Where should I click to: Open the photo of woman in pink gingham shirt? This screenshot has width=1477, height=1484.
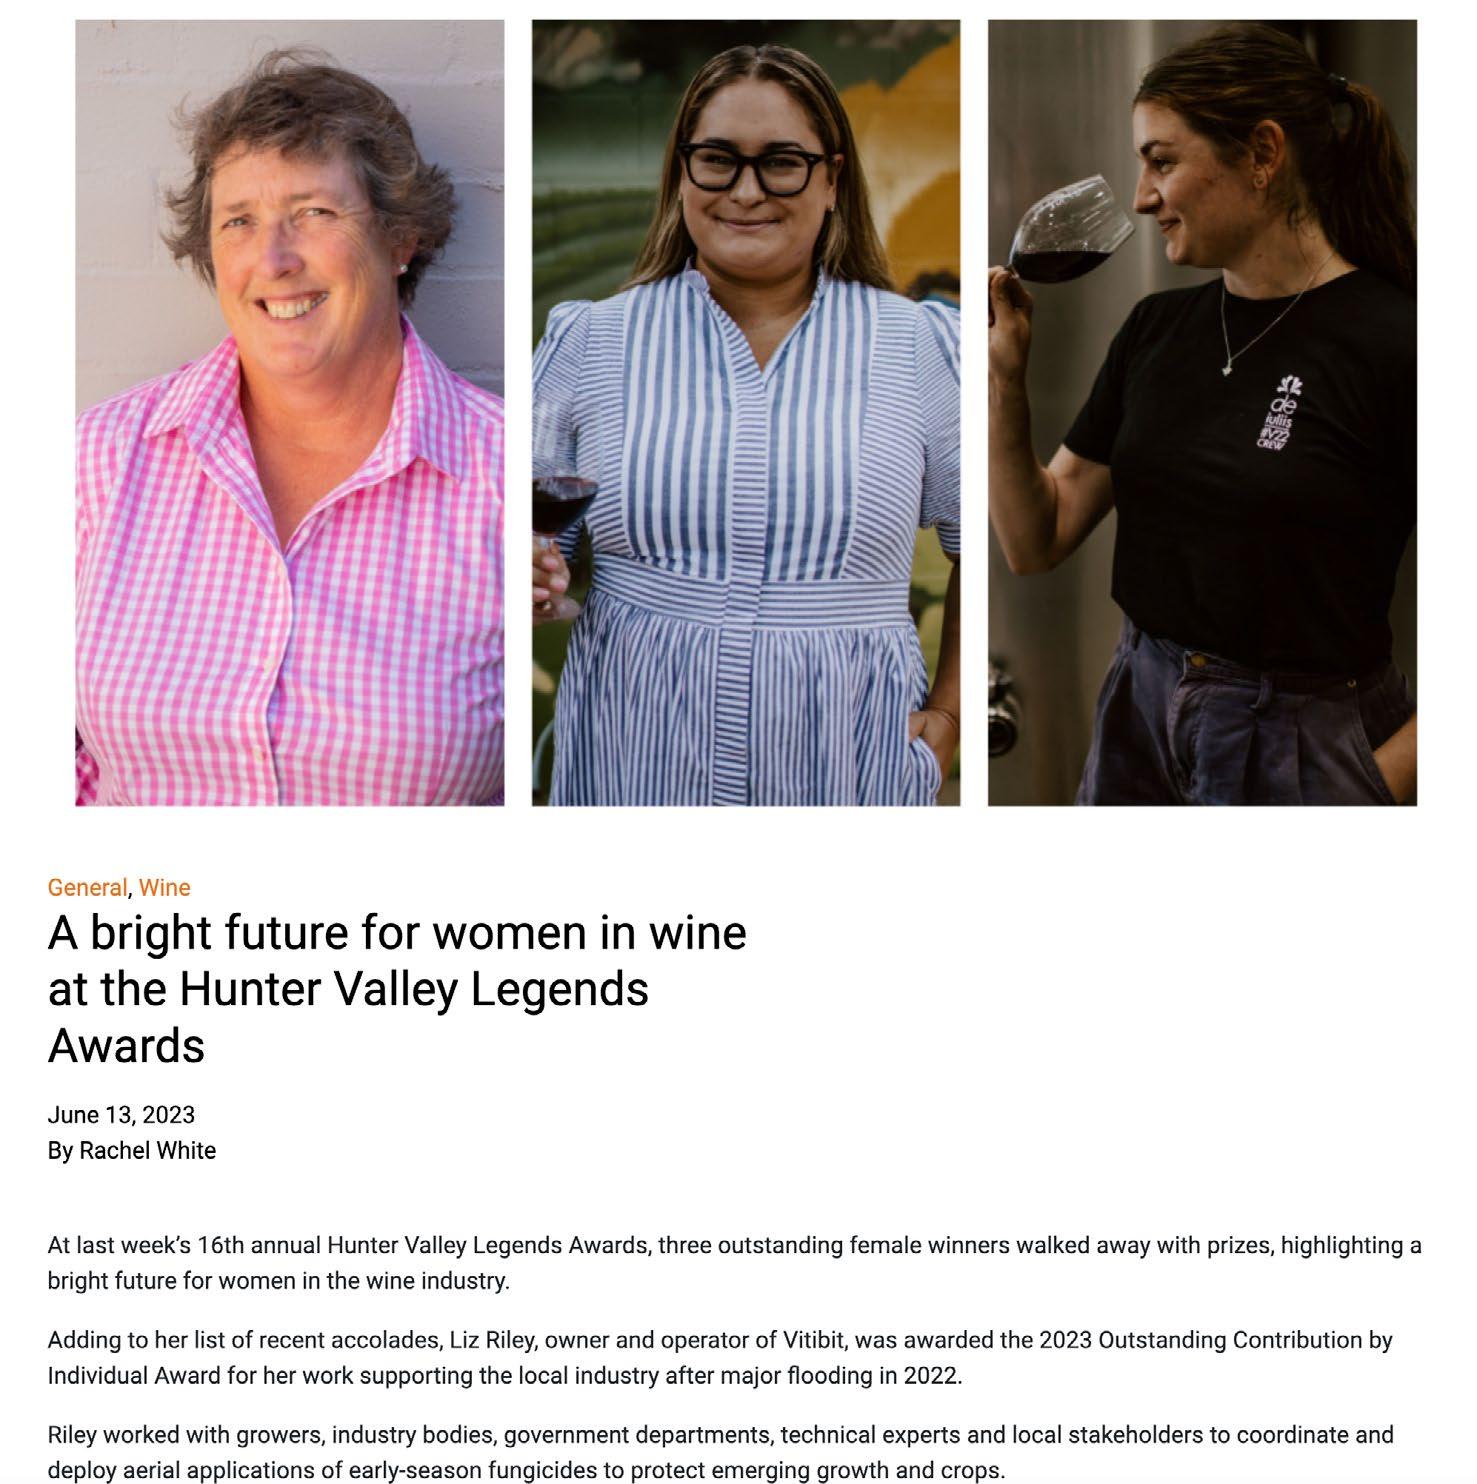290,412
